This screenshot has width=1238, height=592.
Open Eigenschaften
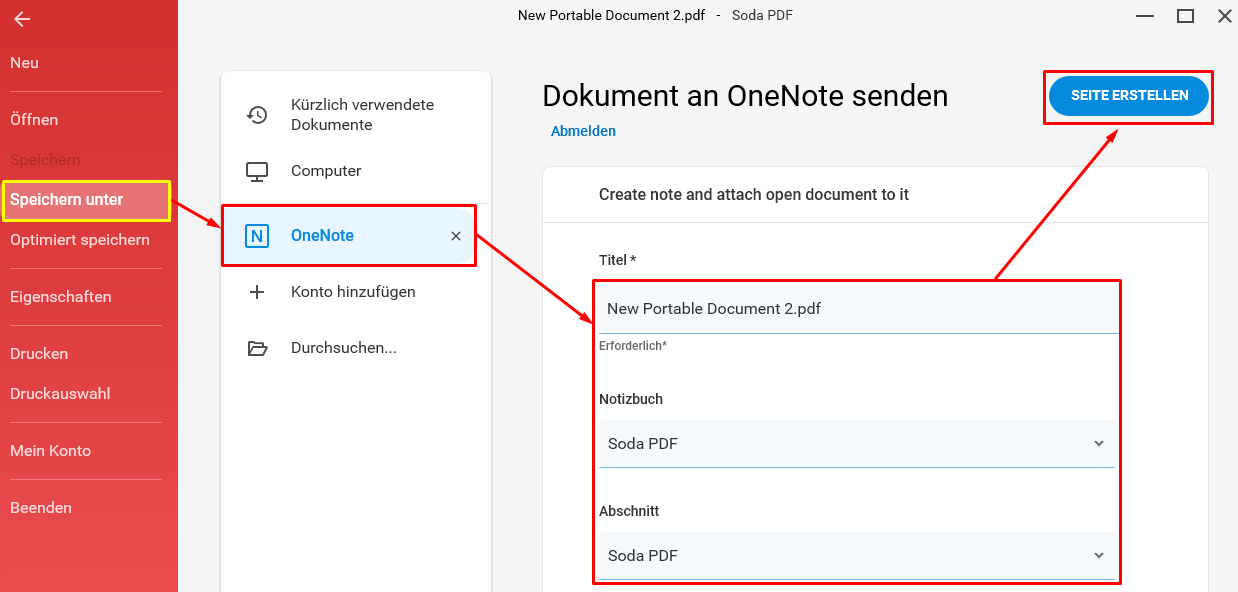pos(61,297)
